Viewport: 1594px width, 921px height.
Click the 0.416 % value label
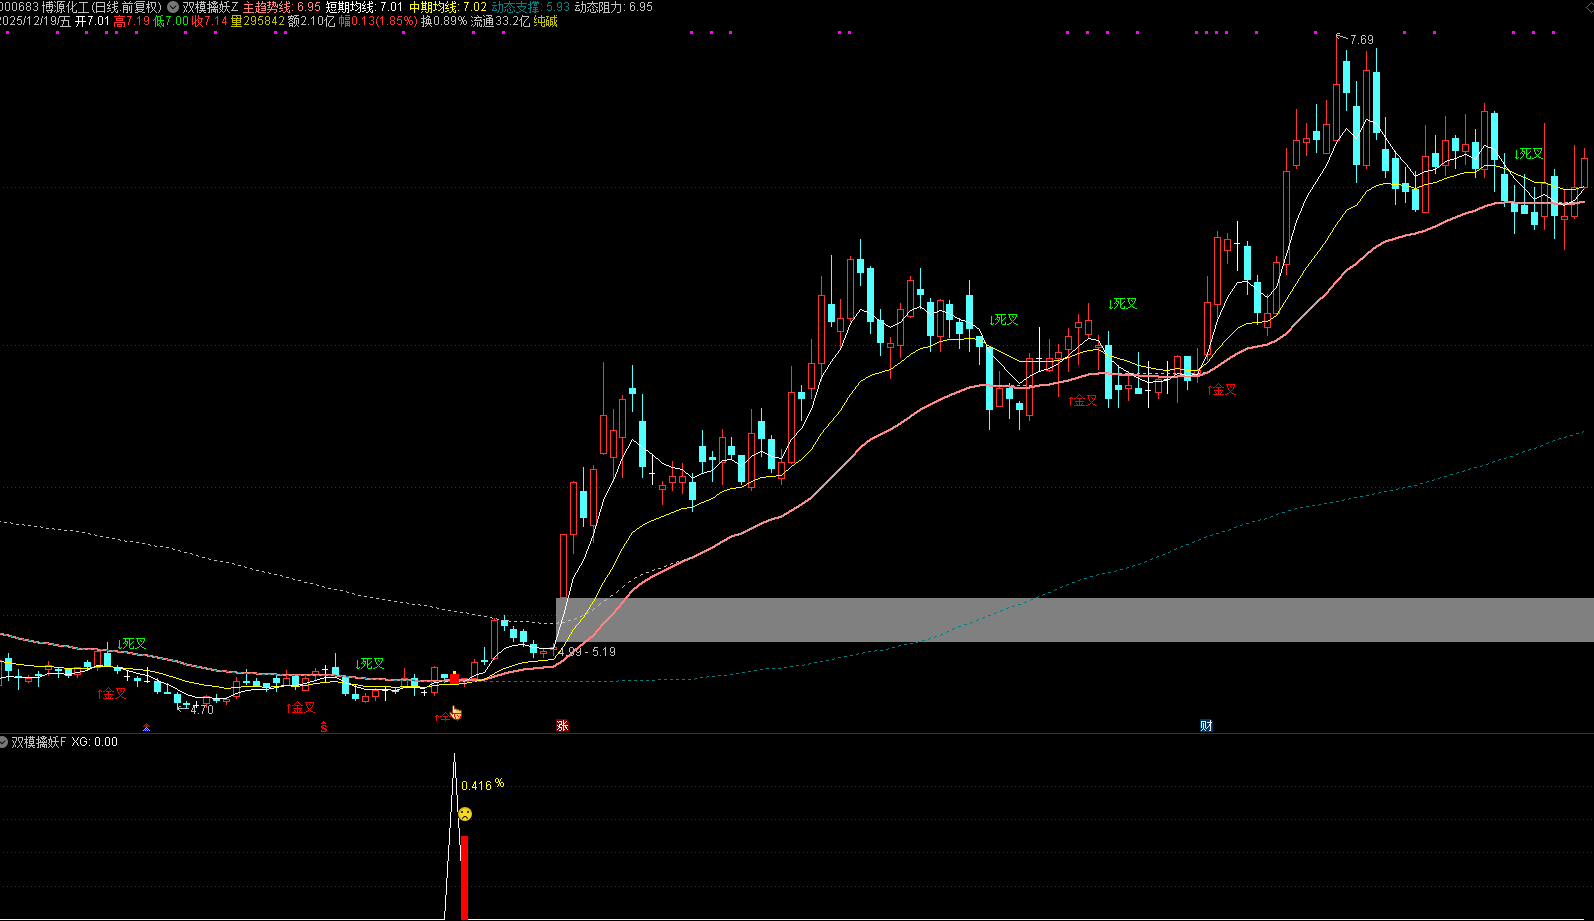482,785
